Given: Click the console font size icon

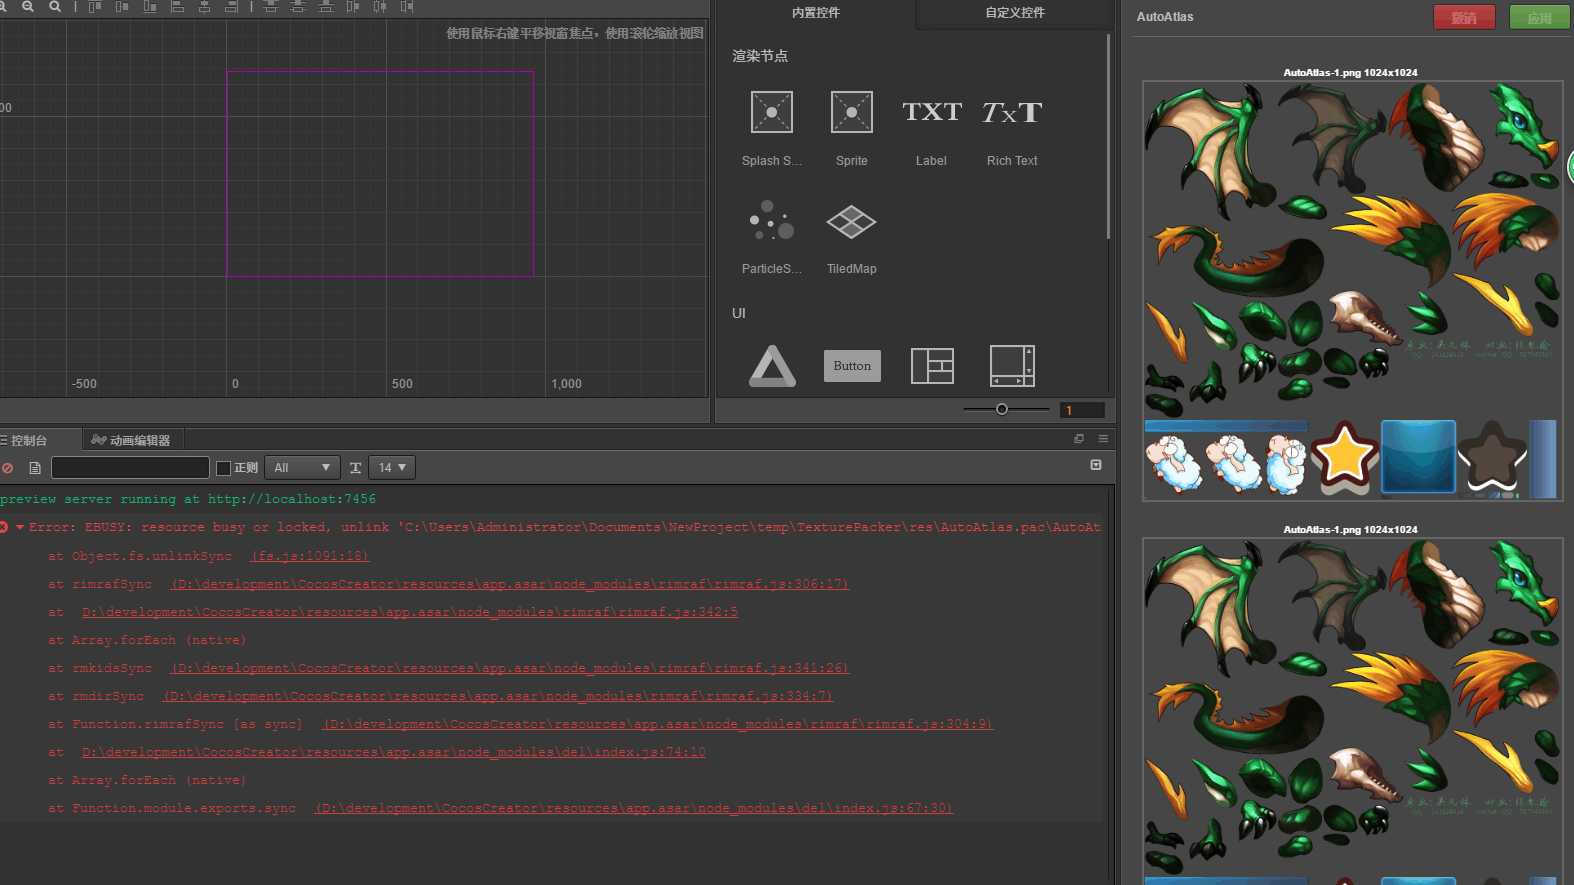Looking at the screenshot, I should tap(355, 468).
